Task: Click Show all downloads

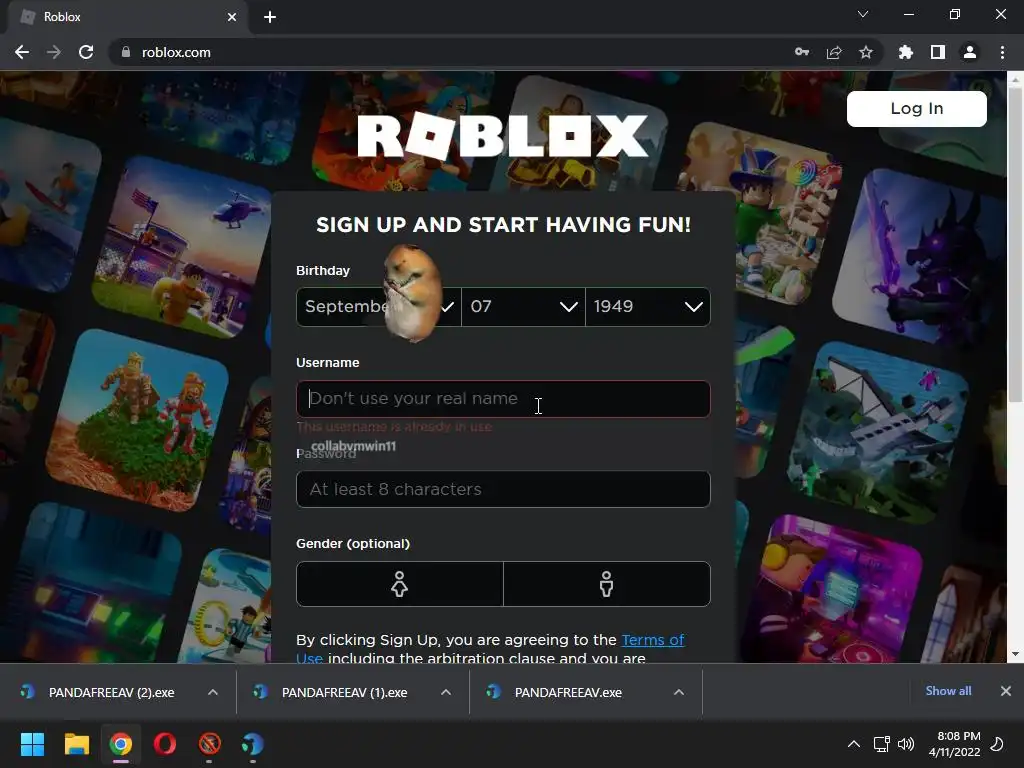Action: 948,691
